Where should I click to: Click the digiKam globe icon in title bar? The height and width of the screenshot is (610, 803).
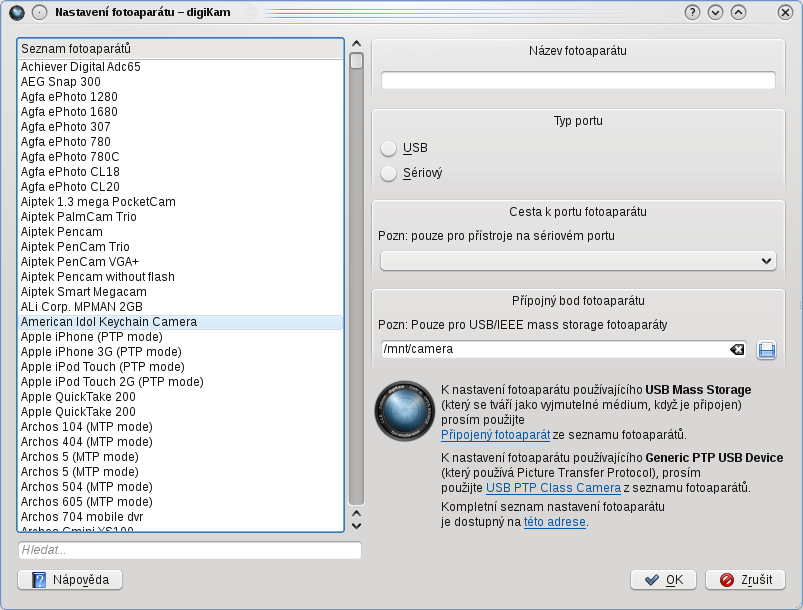(x=17, y=12)
